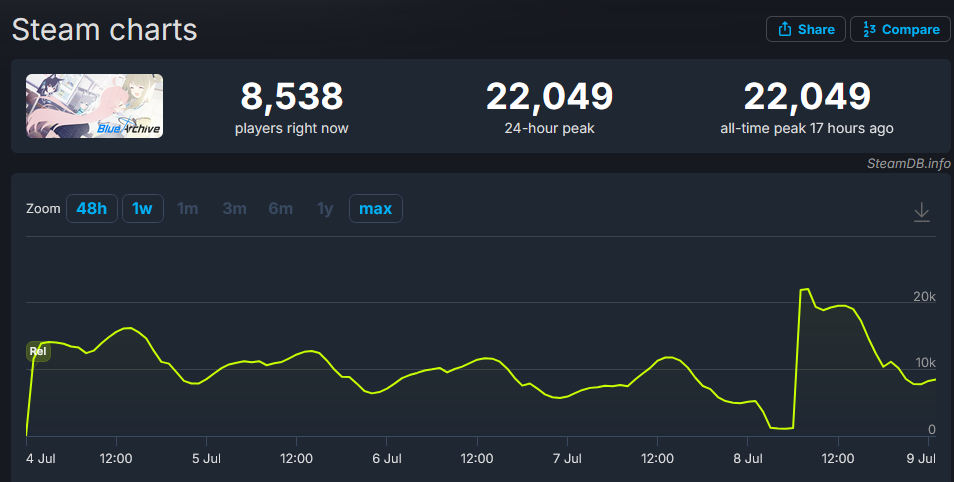The image size is (954, 482).
Task: Click the 20k y-axis label
Action: click(x=925, y=296)
